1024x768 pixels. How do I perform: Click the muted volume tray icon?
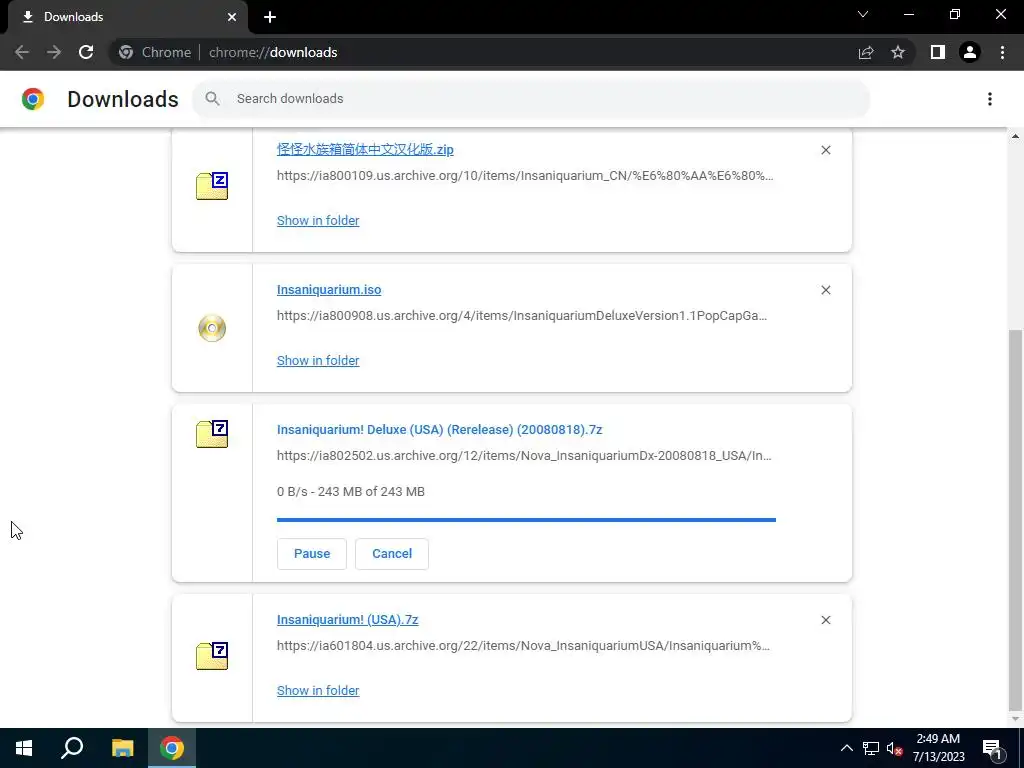pyautogui.click(x=894, y=748)
